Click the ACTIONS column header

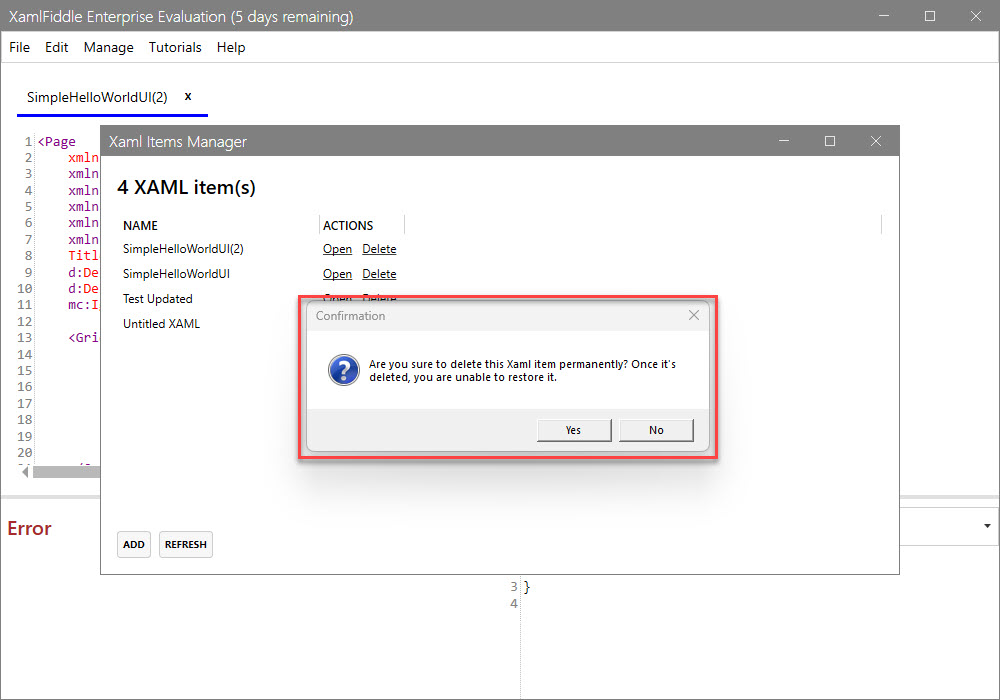tap(348, 226)
